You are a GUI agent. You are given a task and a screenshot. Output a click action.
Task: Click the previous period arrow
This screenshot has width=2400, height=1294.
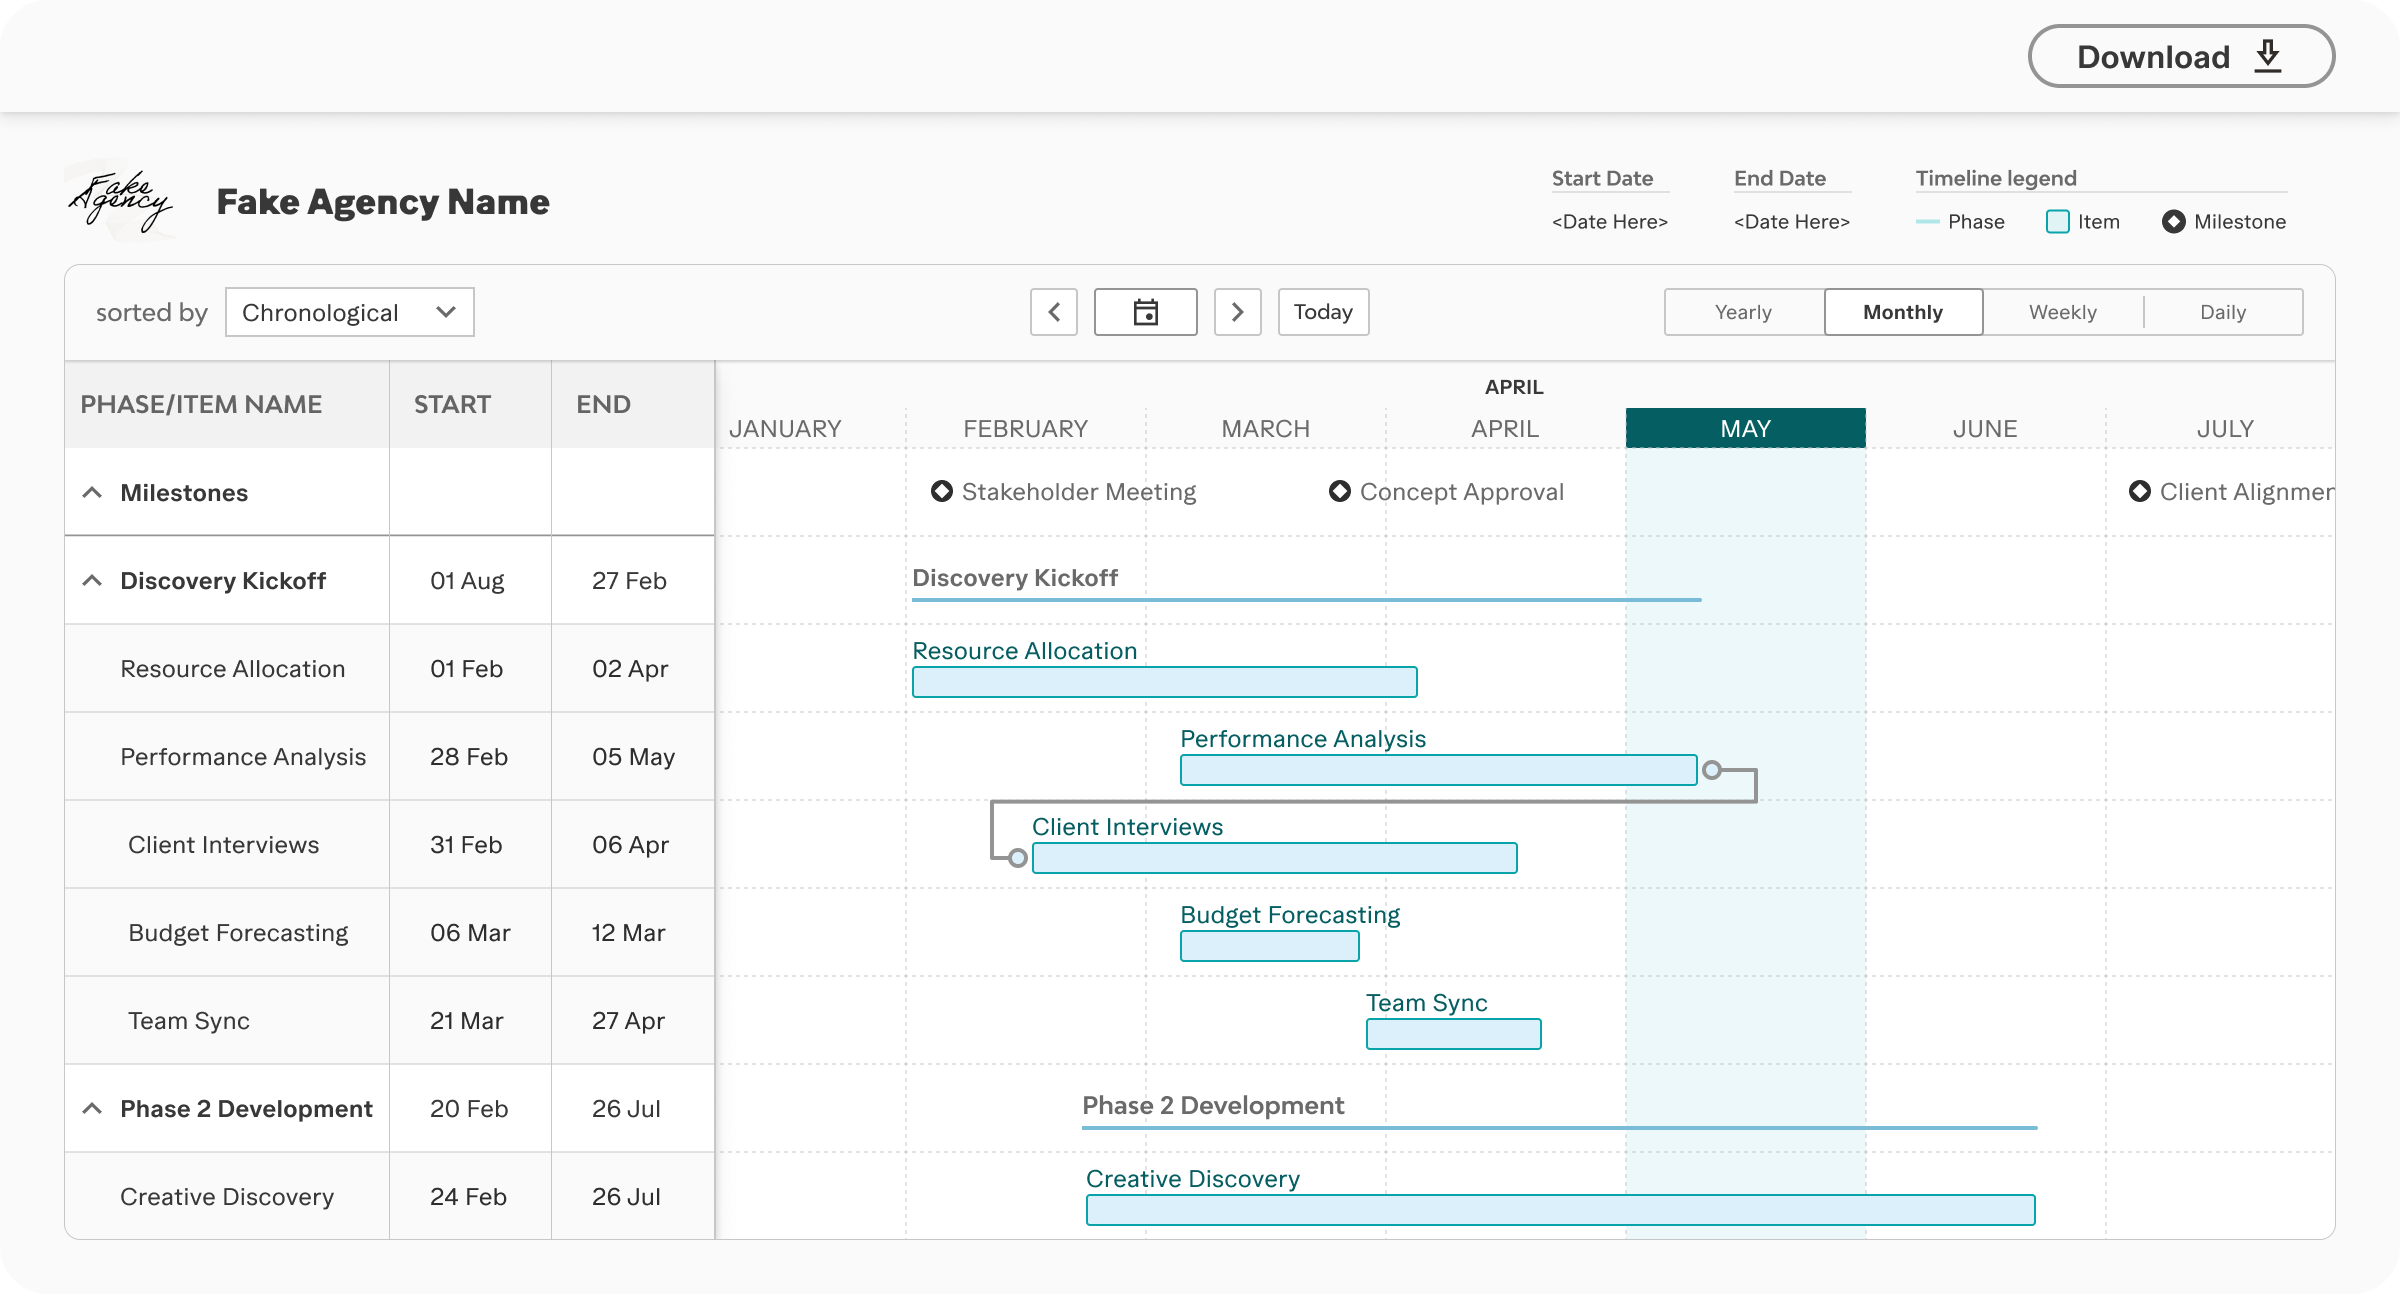1054,311
